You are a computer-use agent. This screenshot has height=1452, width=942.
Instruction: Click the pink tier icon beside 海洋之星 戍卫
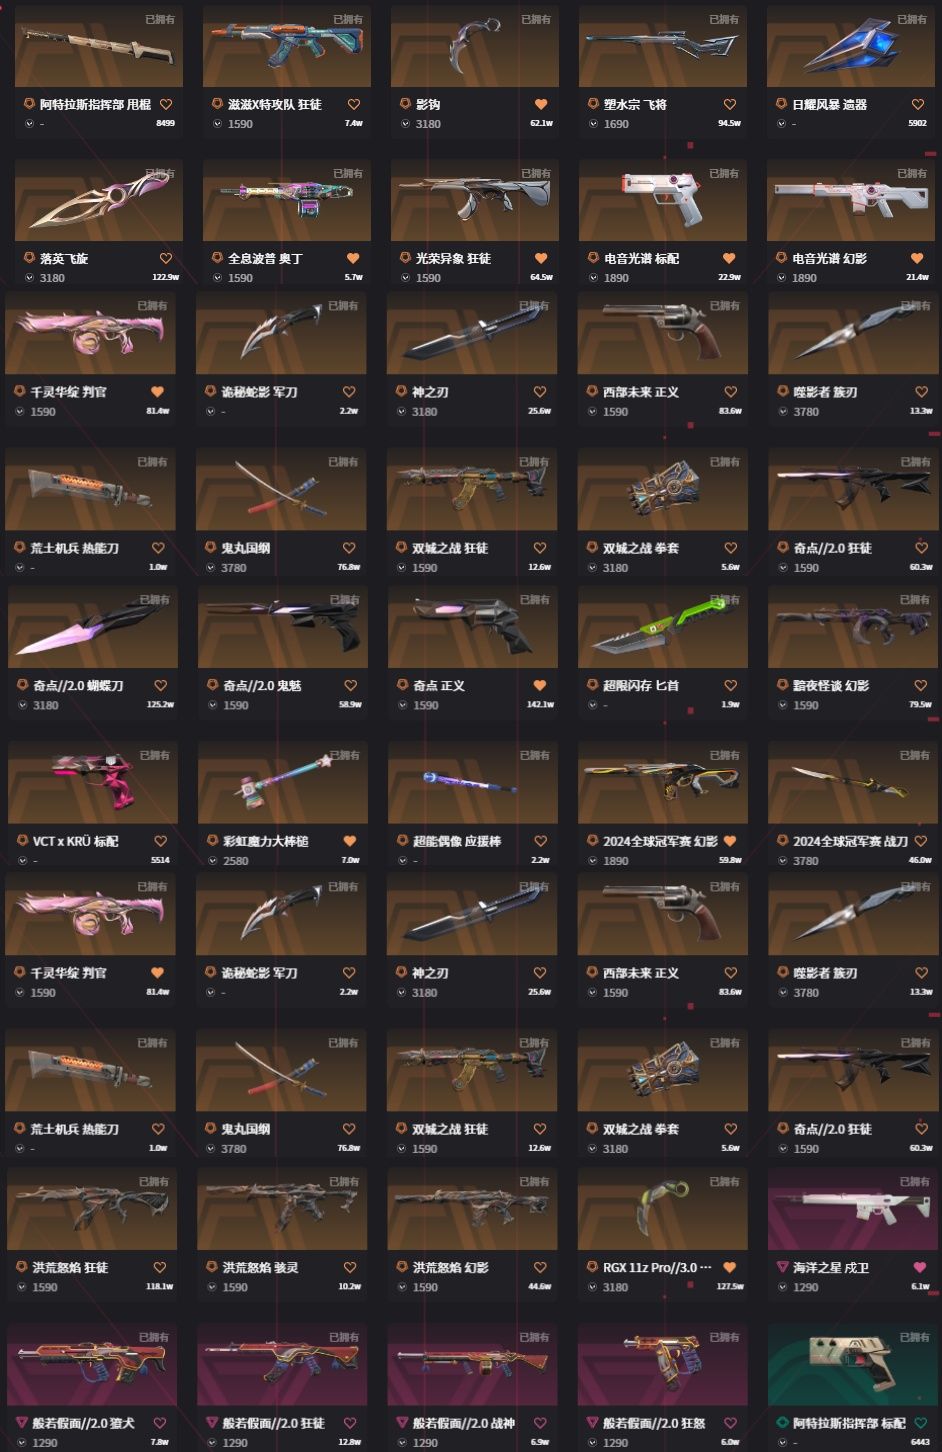tap(782, 1267)
